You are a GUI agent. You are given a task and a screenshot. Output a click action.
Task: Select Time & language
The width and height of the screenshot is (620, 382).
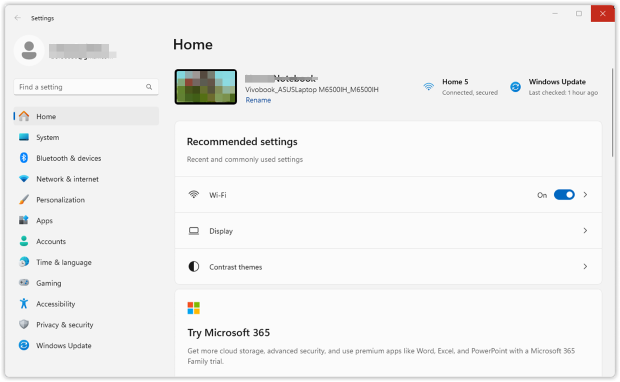pyautogui.click(x=86, y=262)
